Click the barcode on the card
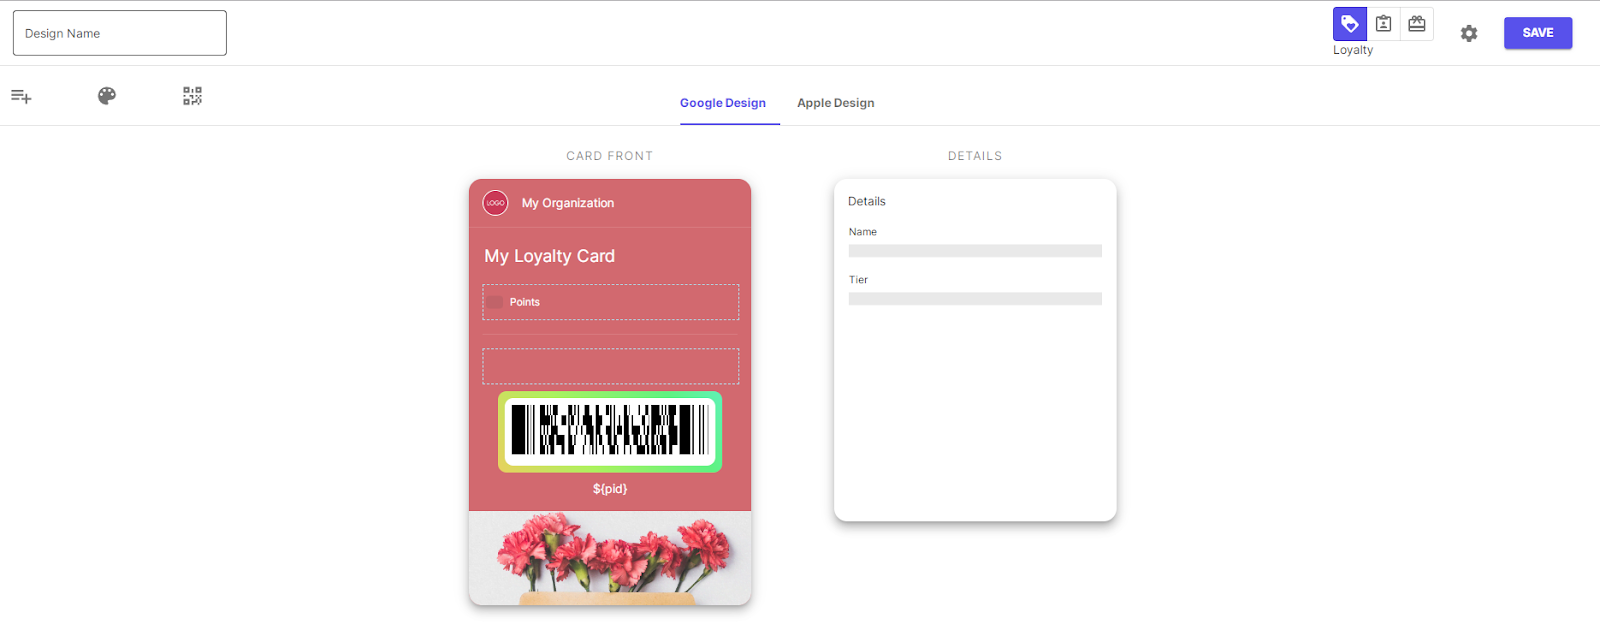Viewport: 1600px width, 624px height. click(610, 431)
